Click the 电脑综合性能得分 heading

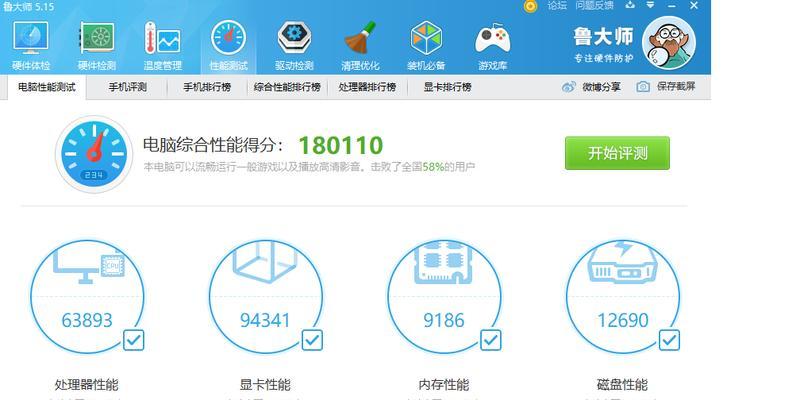(x=213, y=145)
